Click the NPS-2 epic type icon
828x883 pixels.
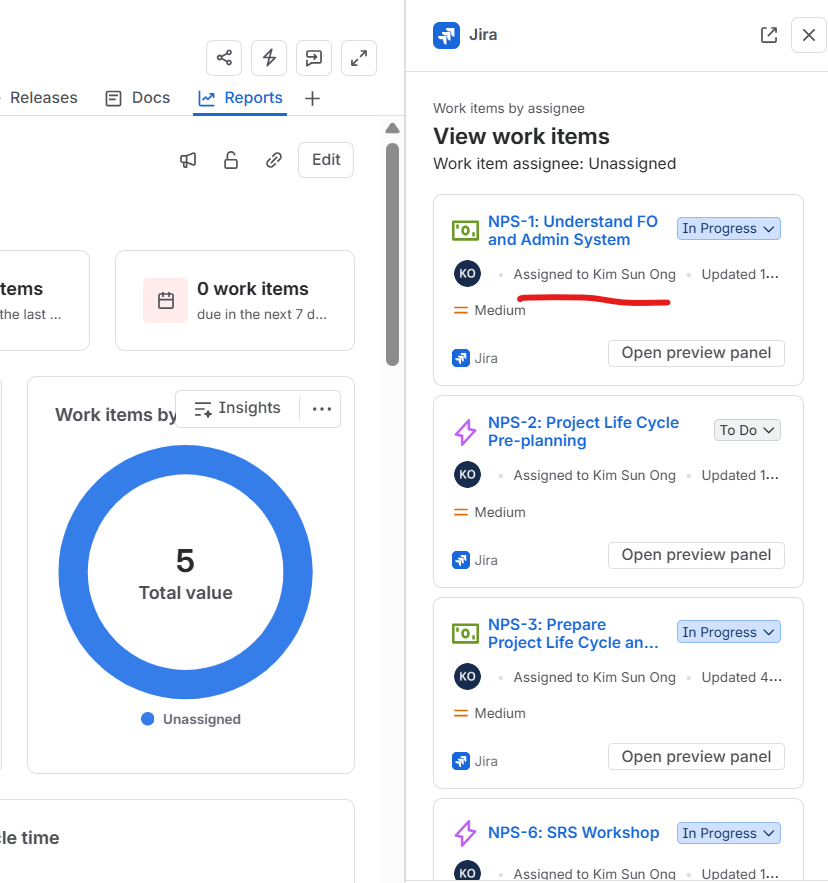coord(465,432)
